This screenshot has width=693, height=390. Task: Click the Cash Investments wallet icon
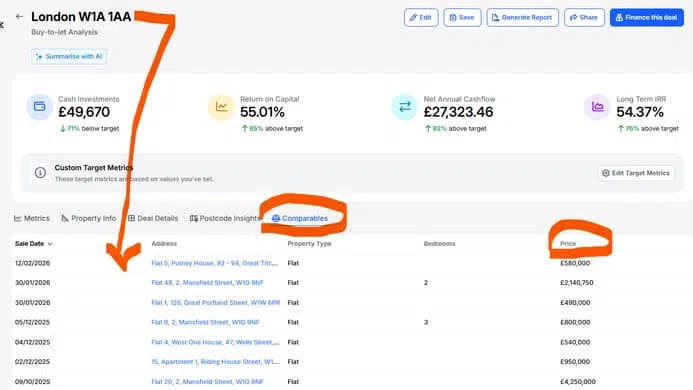(39, 107)
